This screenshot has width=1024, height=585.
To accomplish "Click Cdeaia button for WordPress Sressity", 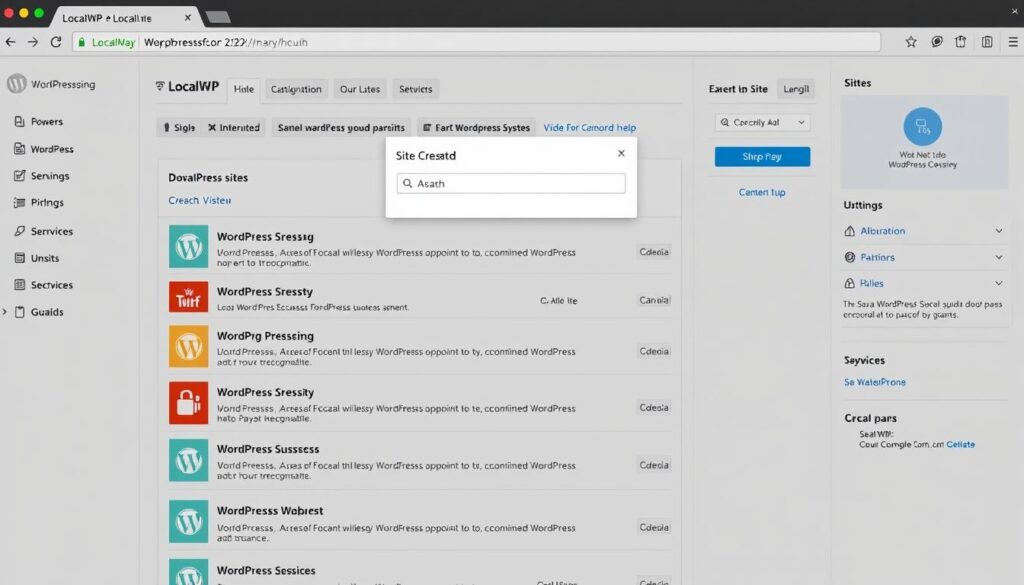I will click(x=654, y=407).
